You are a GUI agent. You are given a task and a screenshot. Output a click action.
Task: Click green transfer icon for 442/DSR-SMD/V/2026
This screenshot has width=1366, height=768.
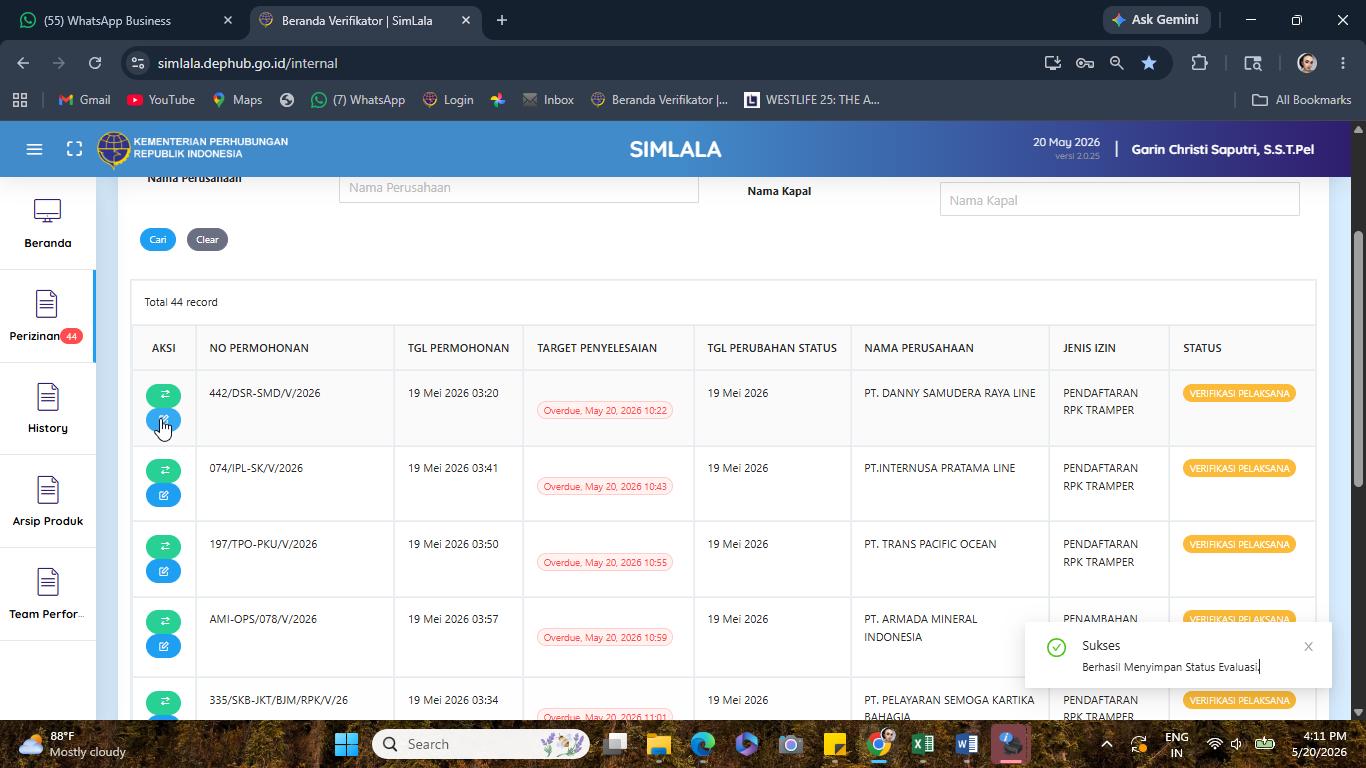(x=163, y=395)
